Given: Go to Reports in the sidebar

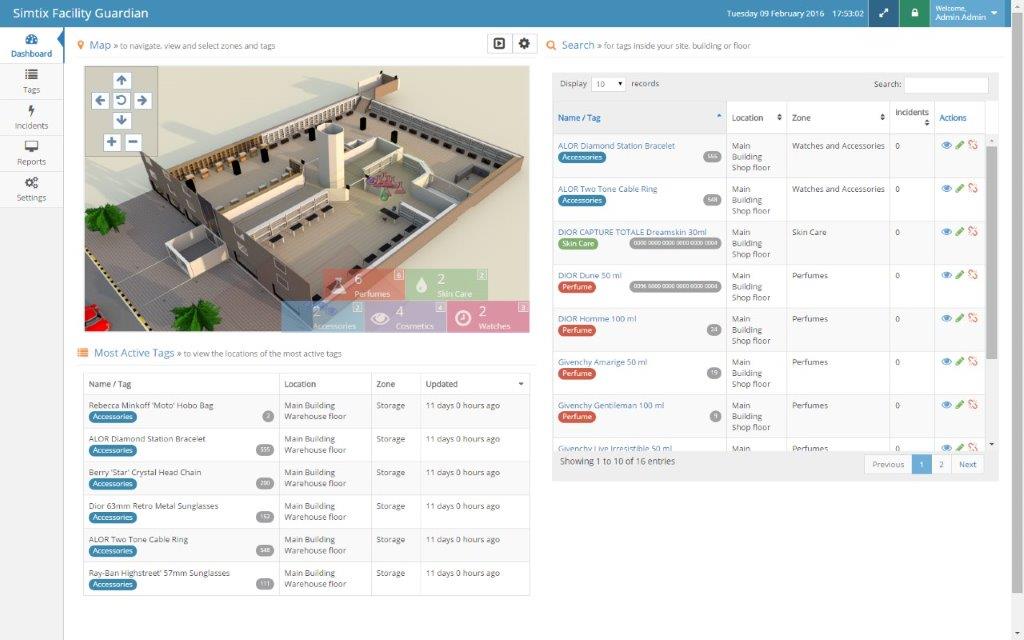Looking at the screenshot, I should [x=31, y=153].
